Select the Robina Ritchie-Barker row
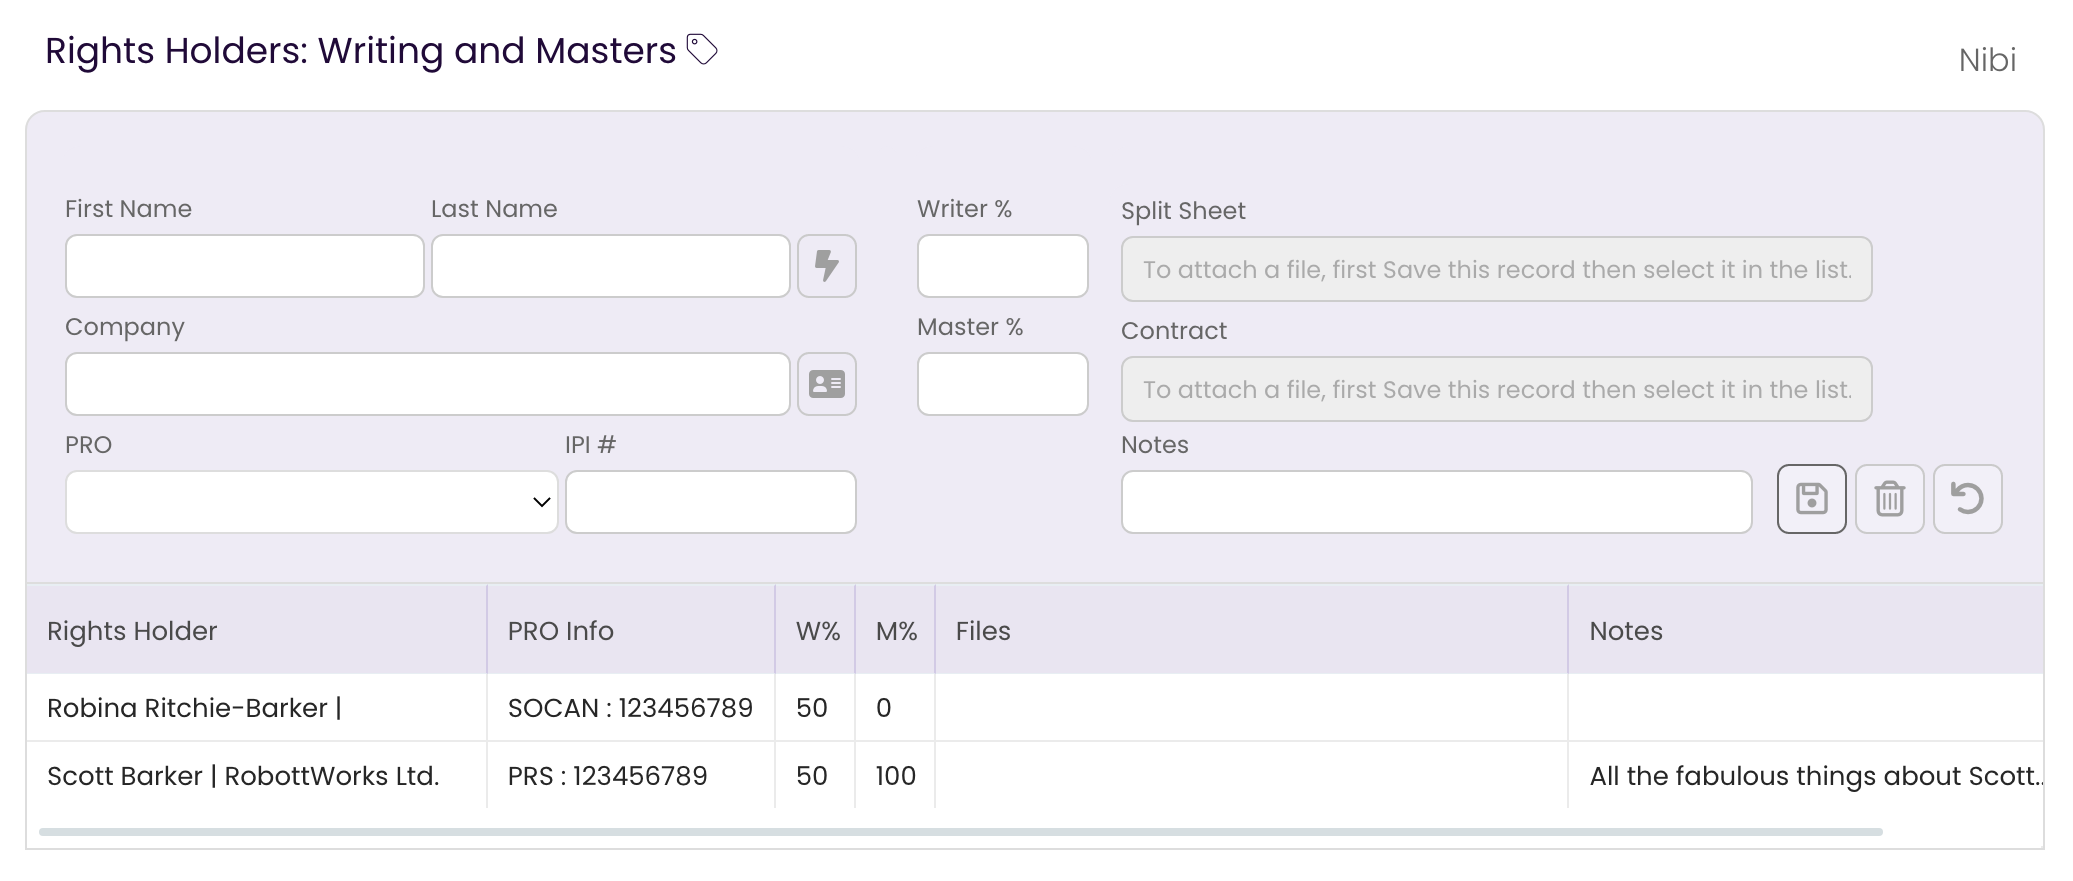Screen dimensions: 2073x881 coord(1035,708)
